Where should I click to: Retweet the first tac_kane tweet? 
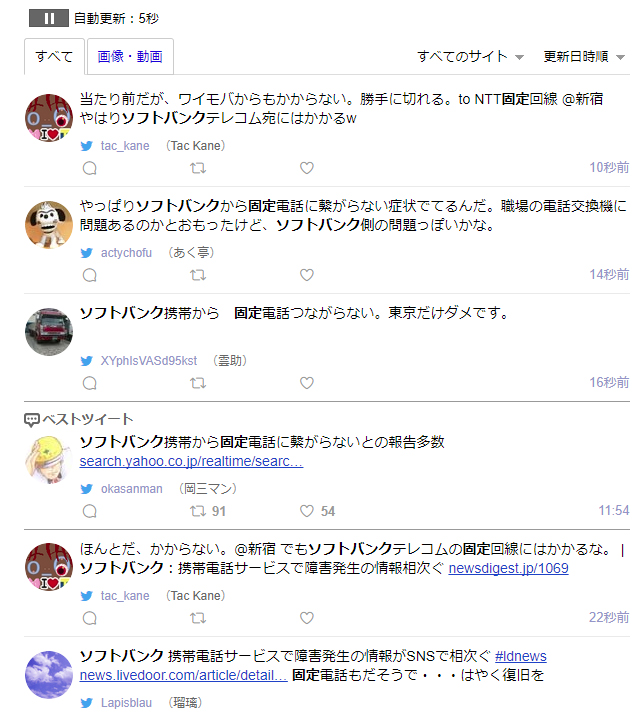[198, 168]
